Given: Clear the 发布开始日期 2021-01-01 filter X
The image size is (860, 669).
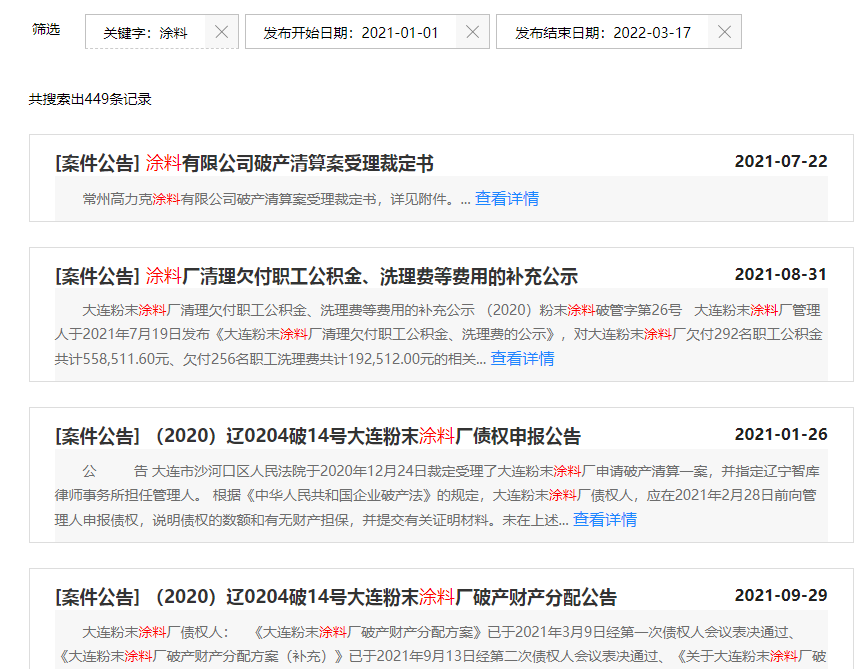Looking at the screenshot, I should [472, 32].
